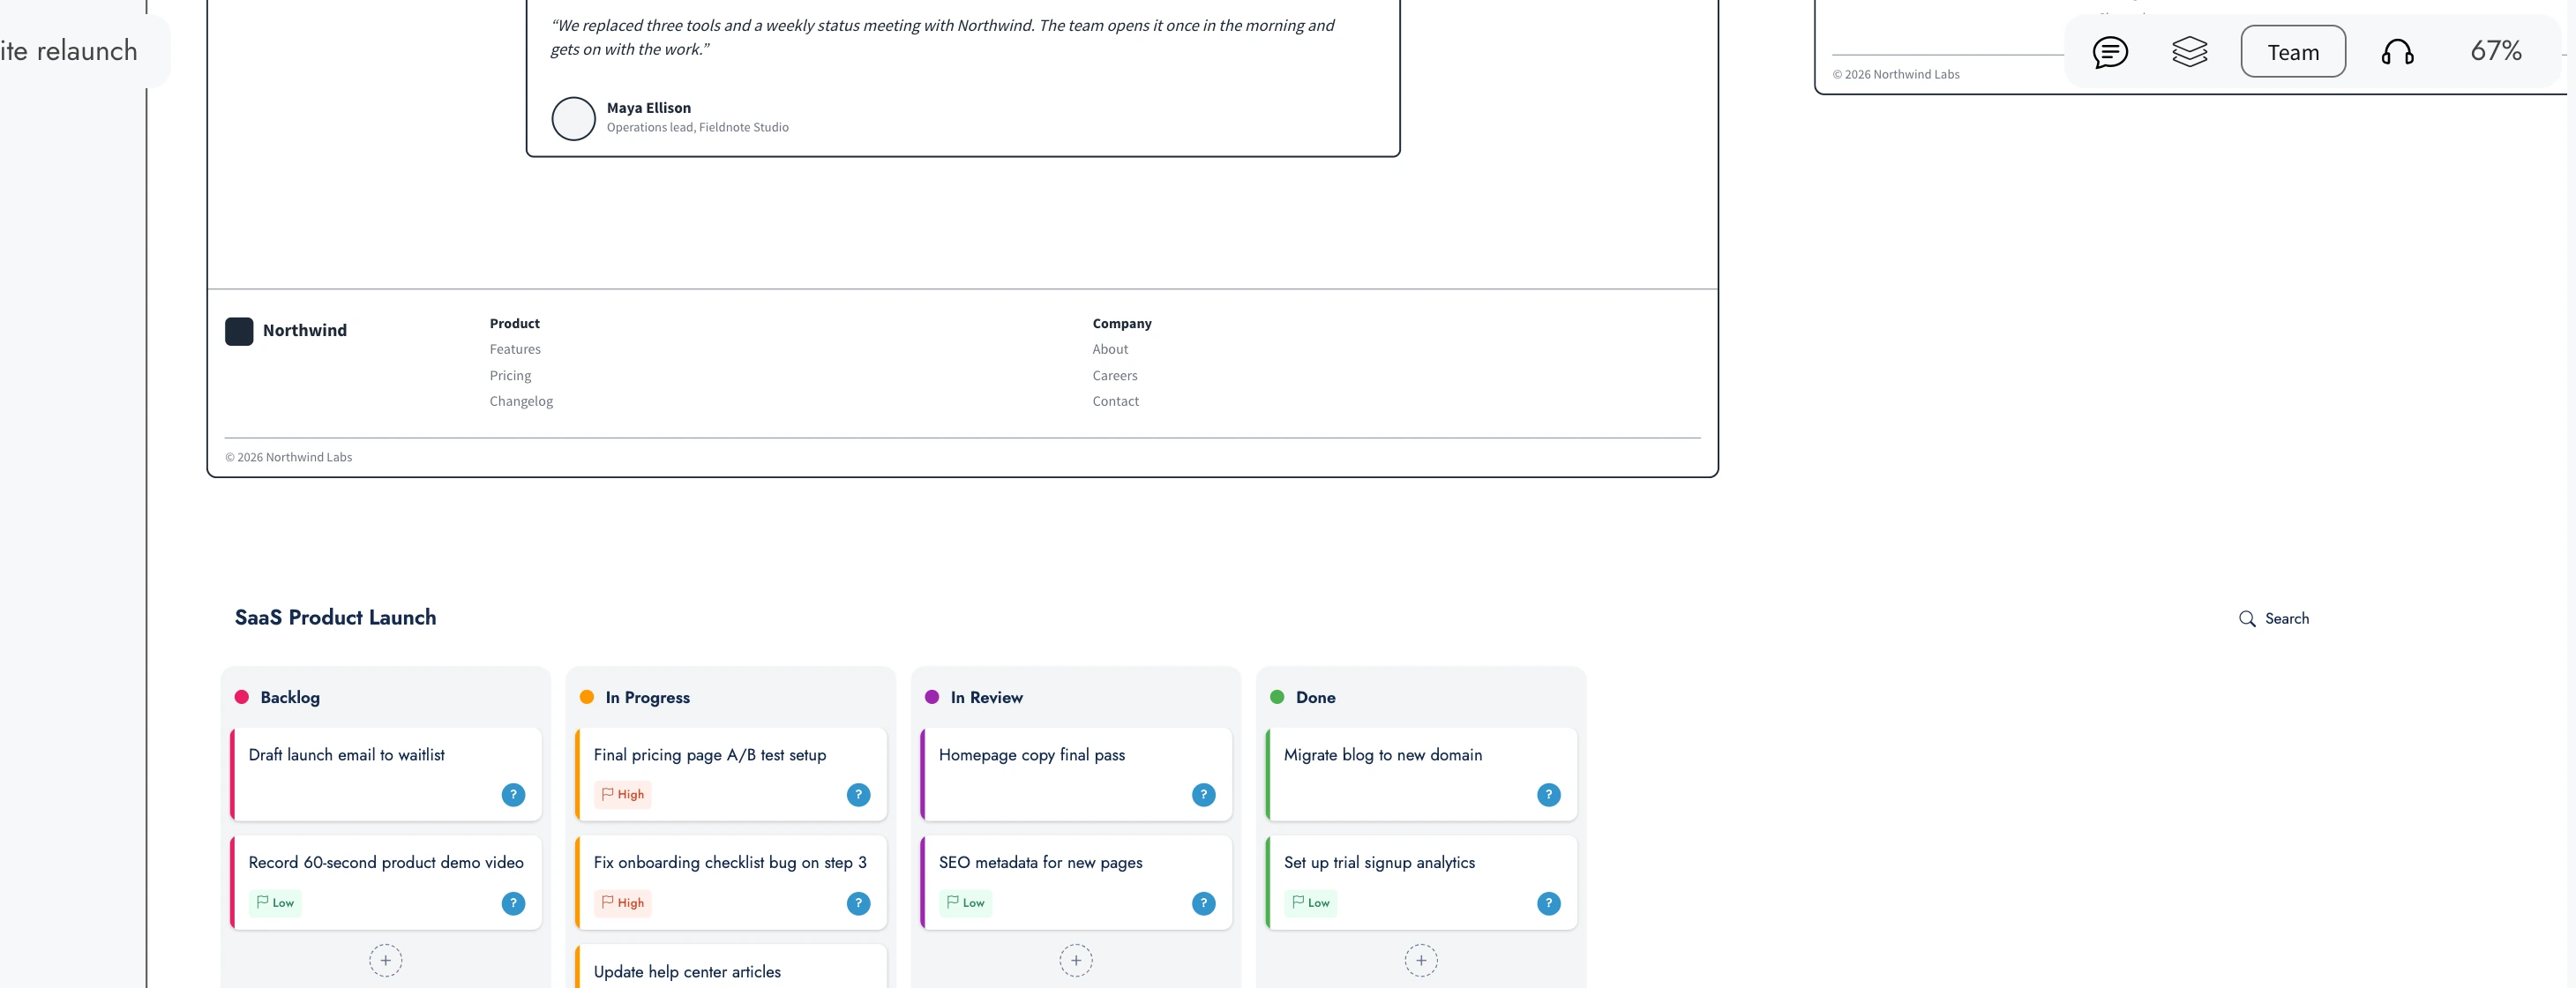Screen dimensions: 2576x988
Task: Click the headphones audio icon
Action: coord(2397,52)
